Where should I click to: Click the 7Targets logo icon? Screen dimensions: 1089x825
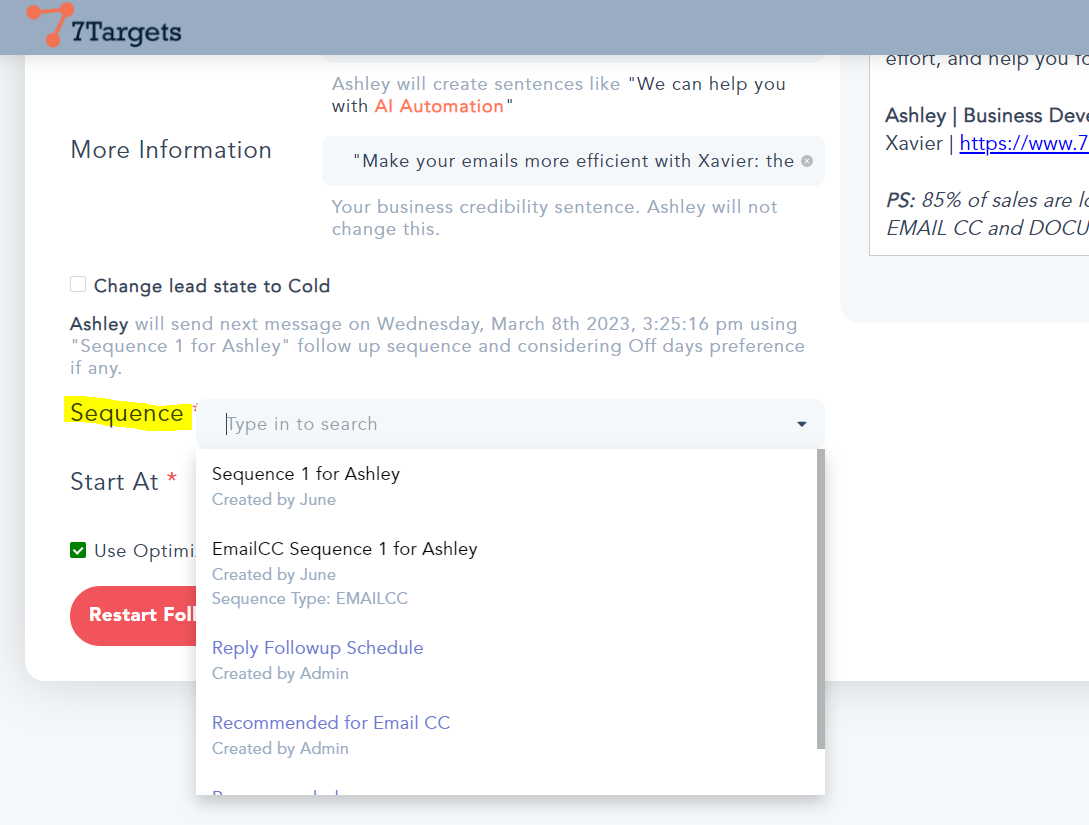[50, 25]
